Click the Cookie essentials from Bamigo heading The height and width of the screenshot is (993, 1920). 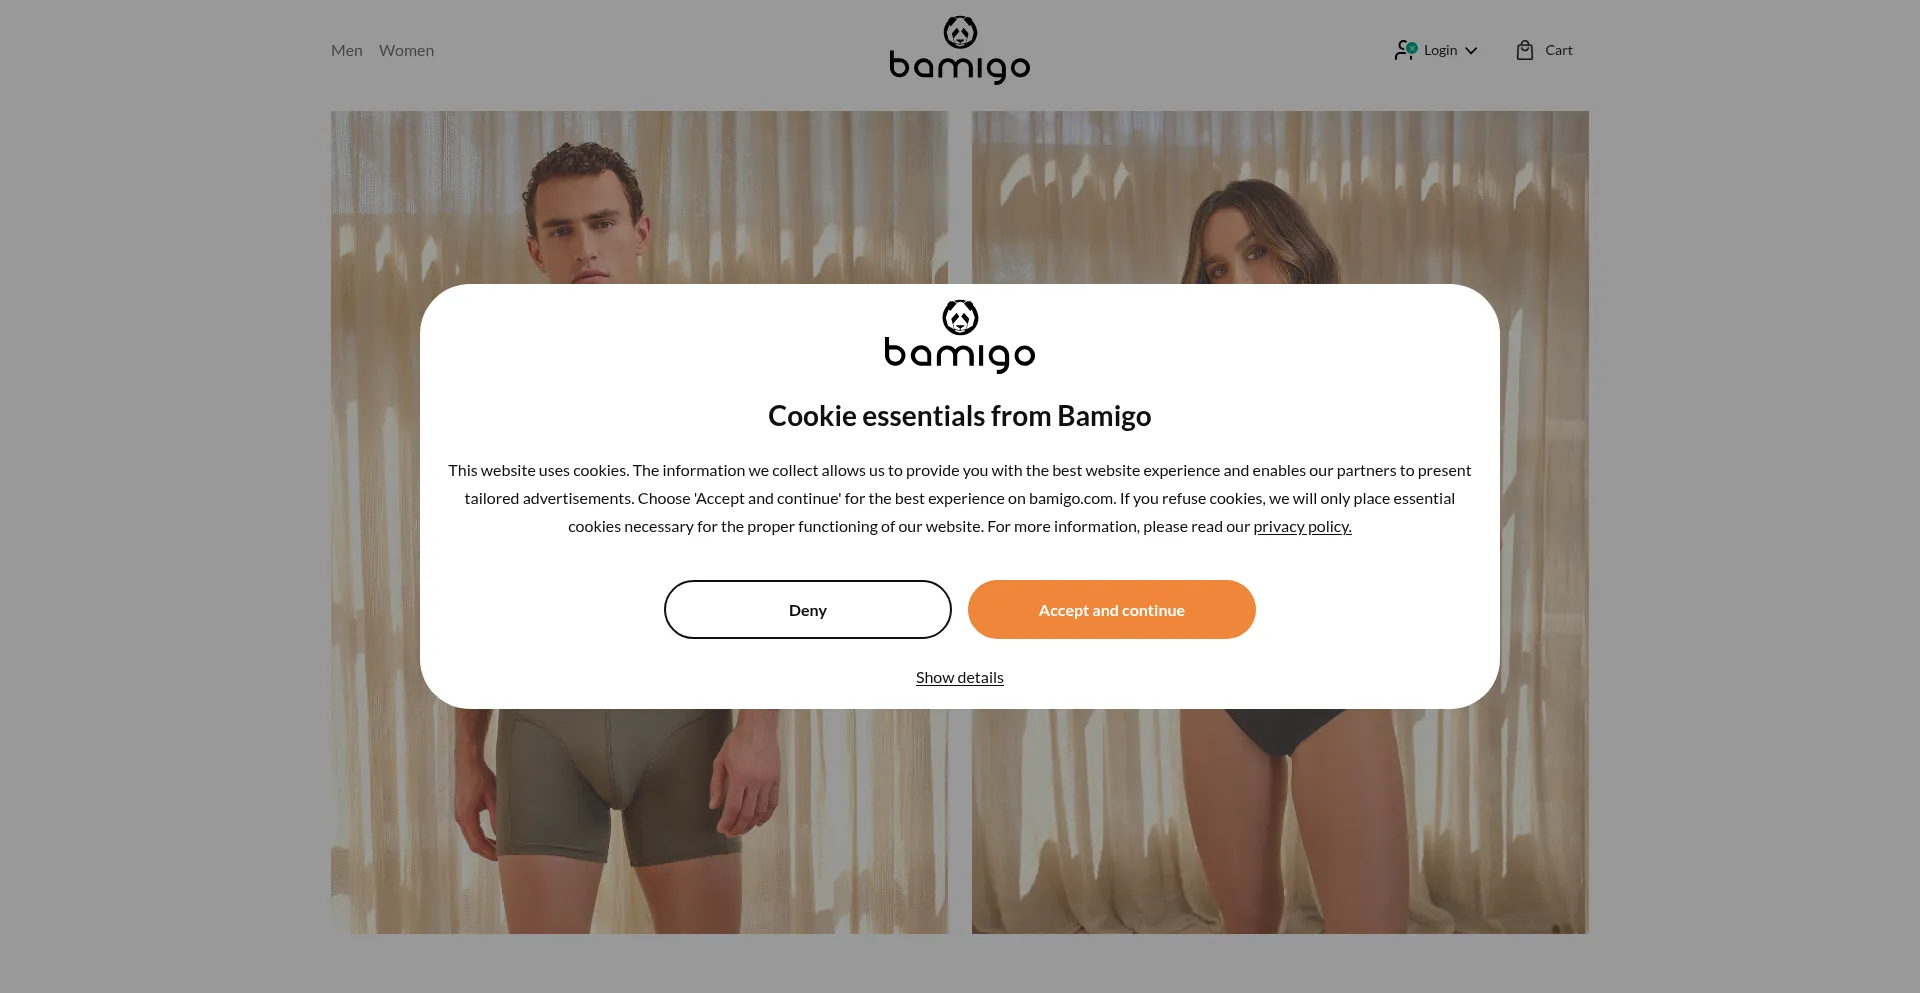pyautogui.click(x=960, y=416)
